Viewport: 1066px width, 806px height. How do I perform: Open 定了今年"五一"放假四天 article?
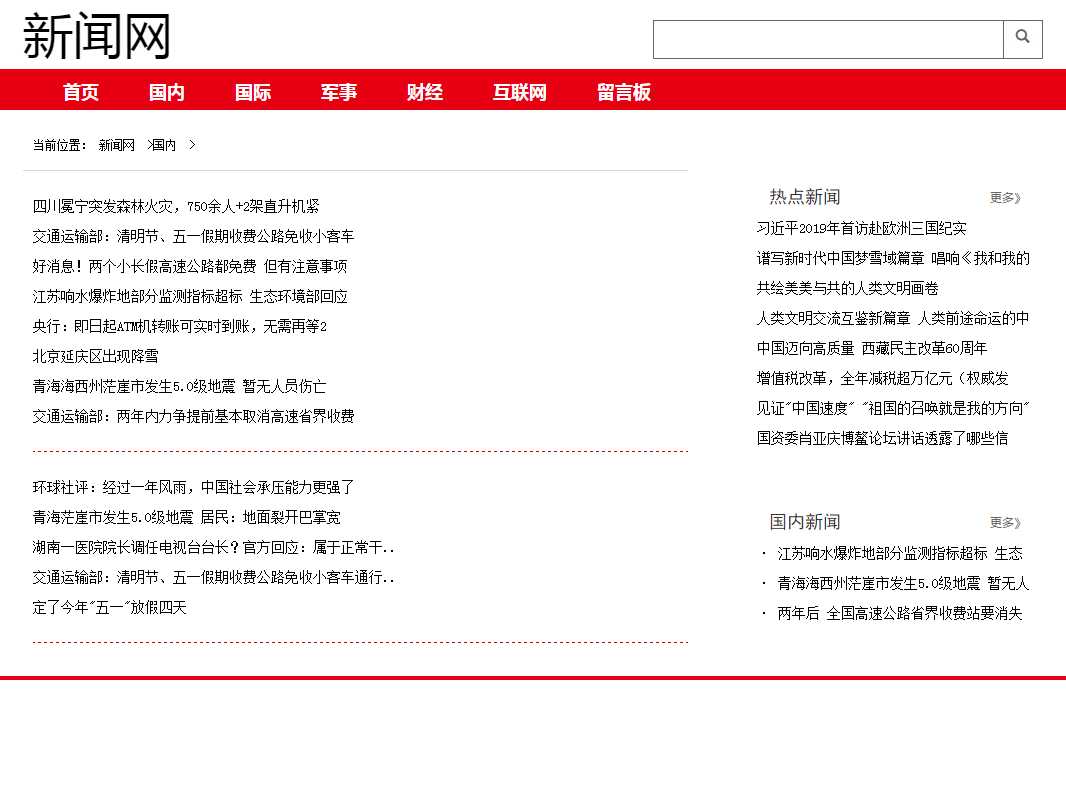point(109,608)
